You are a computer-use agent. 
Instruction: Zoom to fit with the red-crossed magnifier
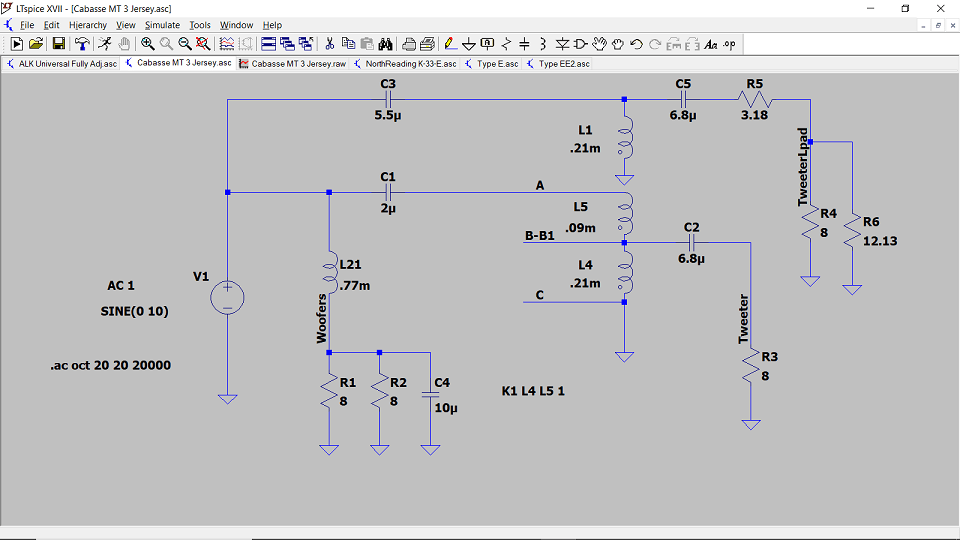[203, 43]
